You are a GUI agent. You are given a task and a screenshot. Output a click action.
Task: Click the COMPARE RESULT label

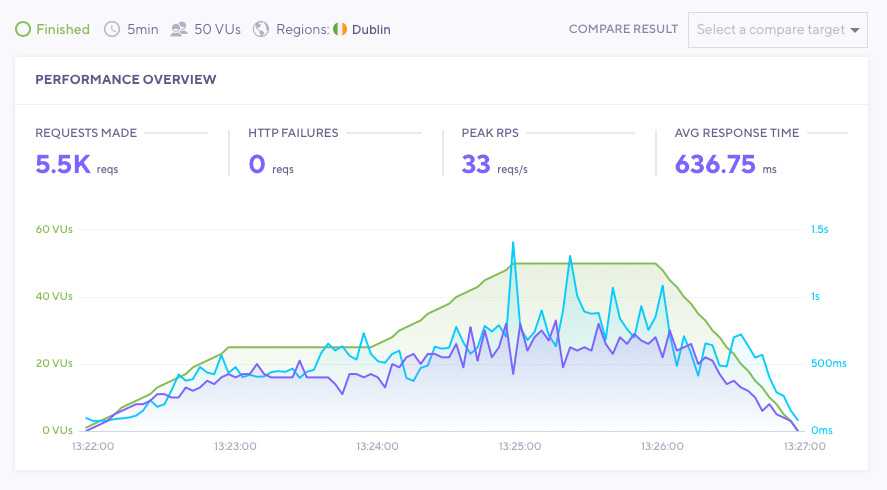[x=623, y=29]
